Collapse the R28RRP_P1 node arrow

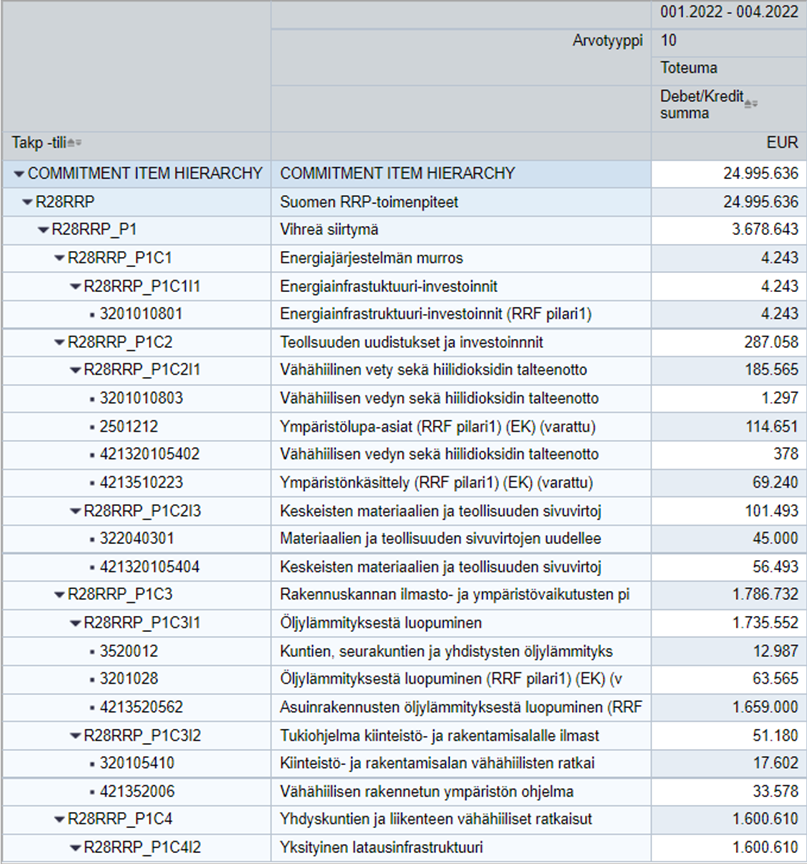(43, 230)
